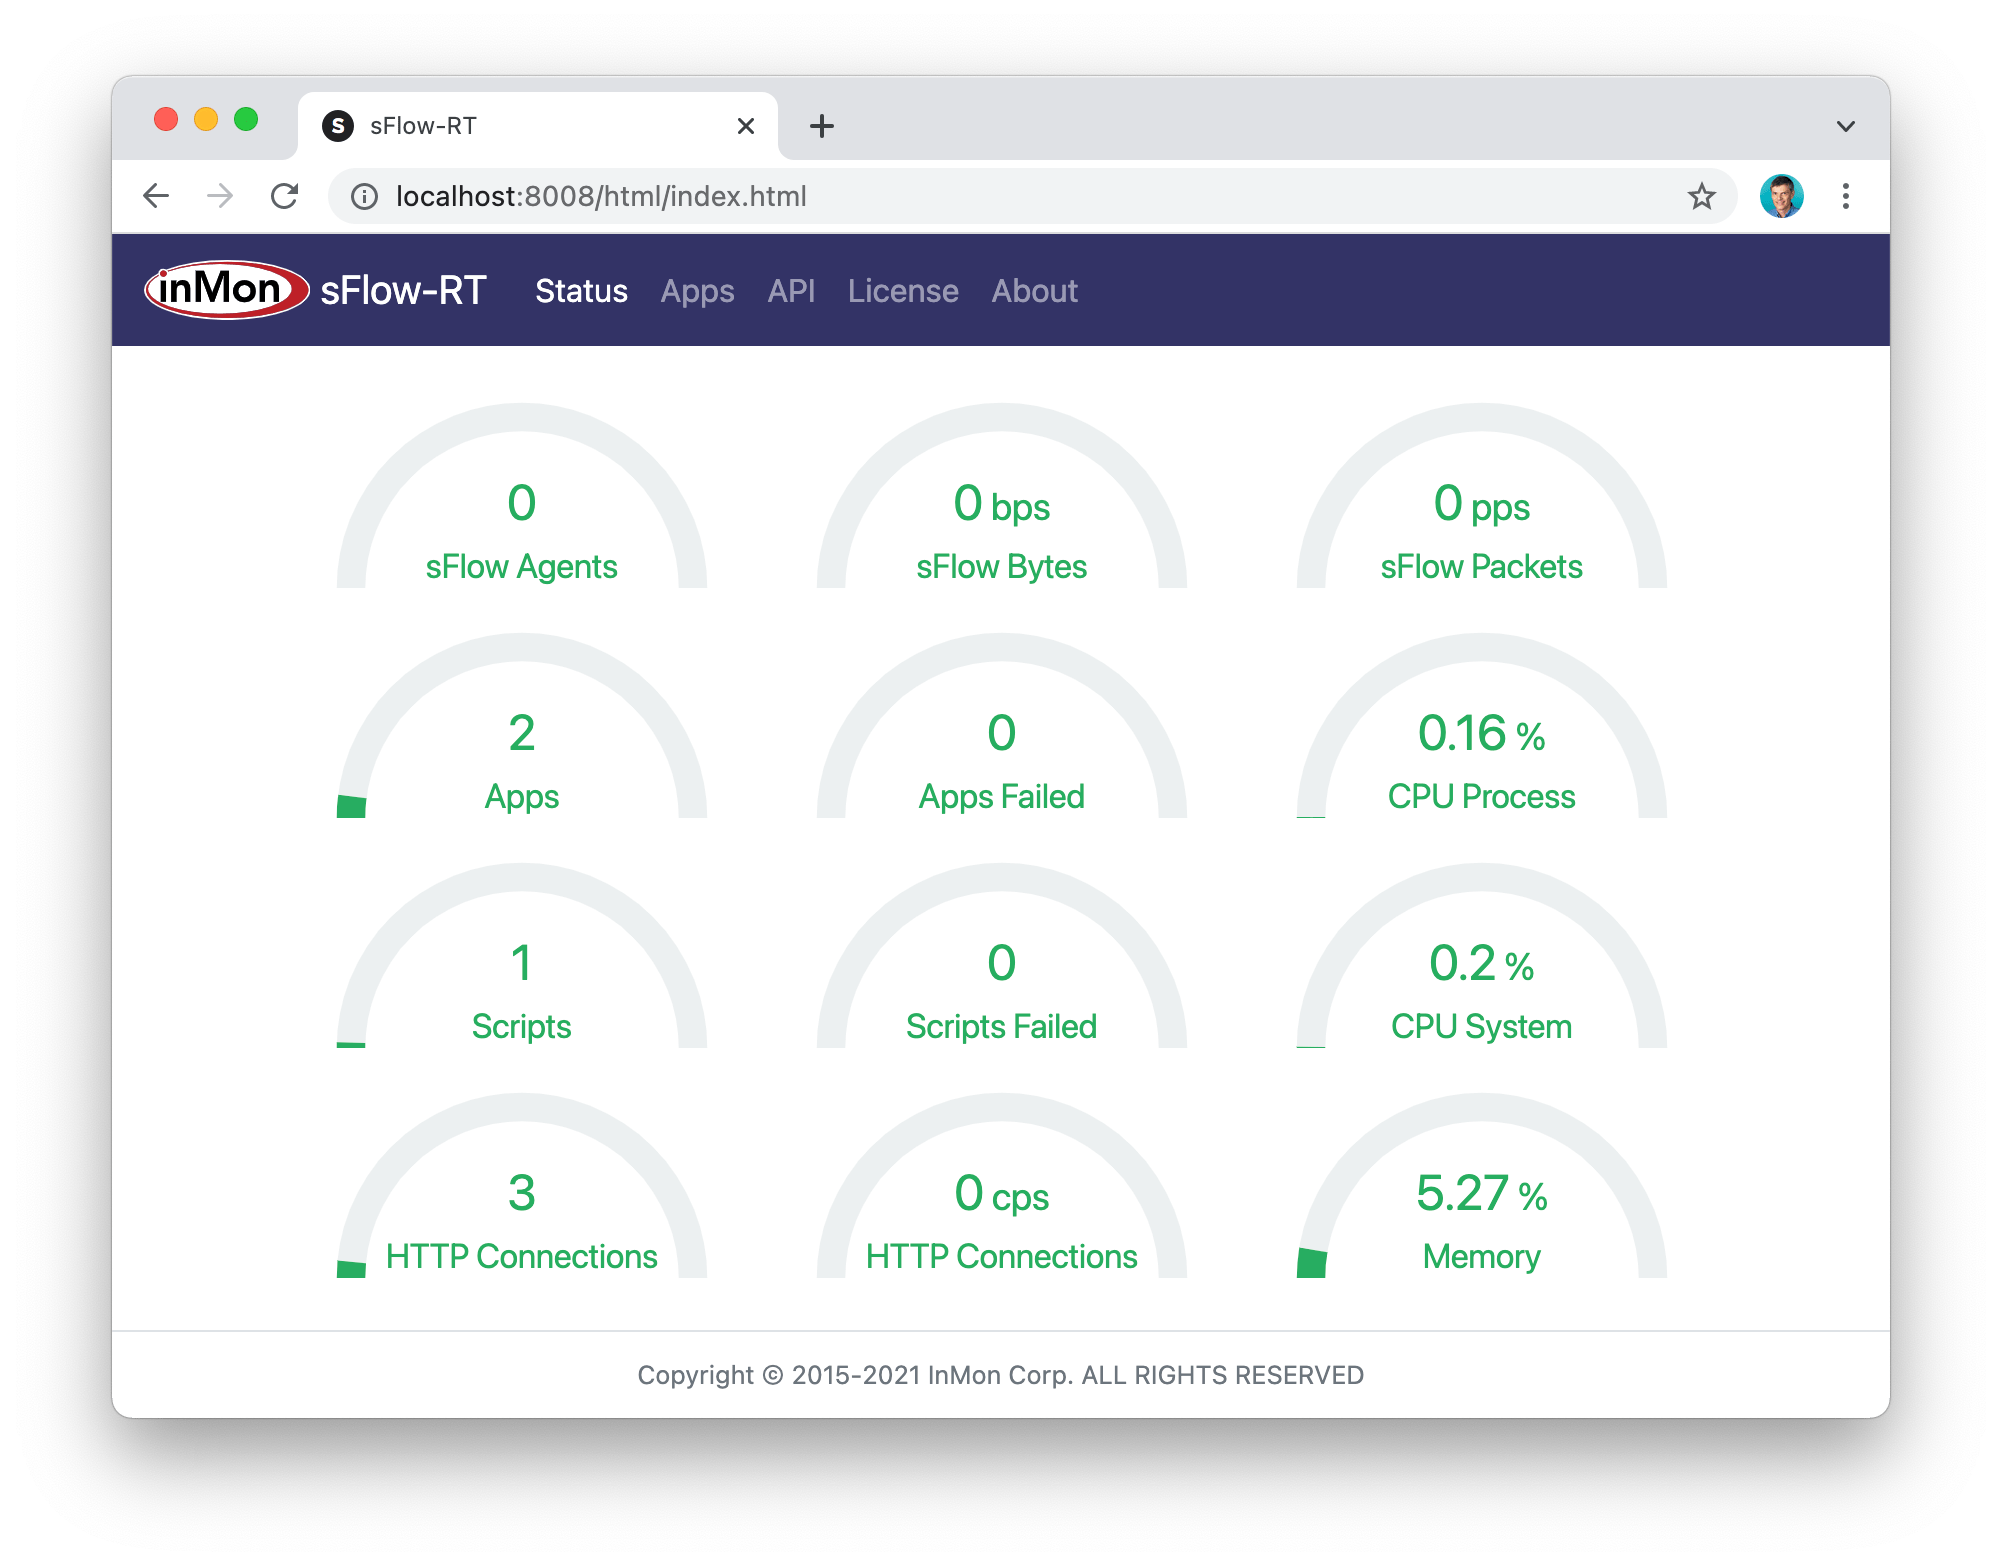Bookmark page with star icon
The height and width of the screenshot is (1566, 2002).
tap(1701, 196)
